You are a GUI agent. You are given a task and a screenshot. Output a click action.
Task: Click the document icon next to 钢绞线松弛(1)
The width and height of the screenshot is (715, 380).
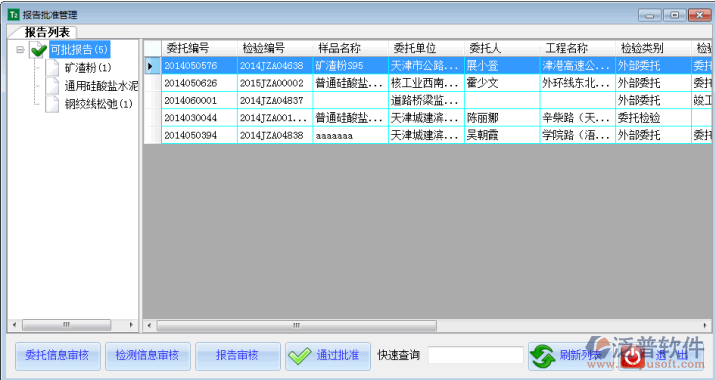coord(52,104)
